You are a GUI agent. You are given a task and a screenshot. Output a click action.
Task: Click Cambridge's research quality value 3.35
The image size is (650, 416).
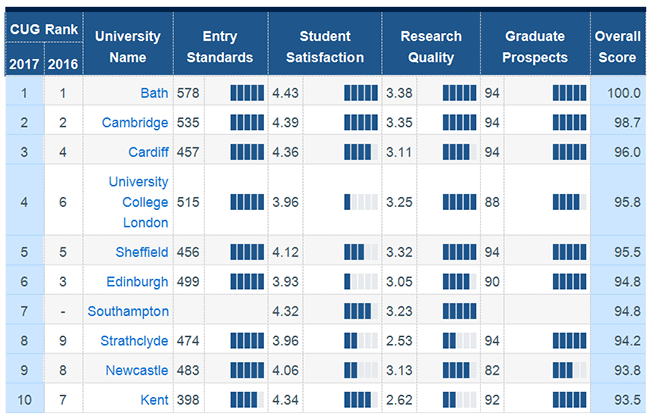[x=399, y=123]
